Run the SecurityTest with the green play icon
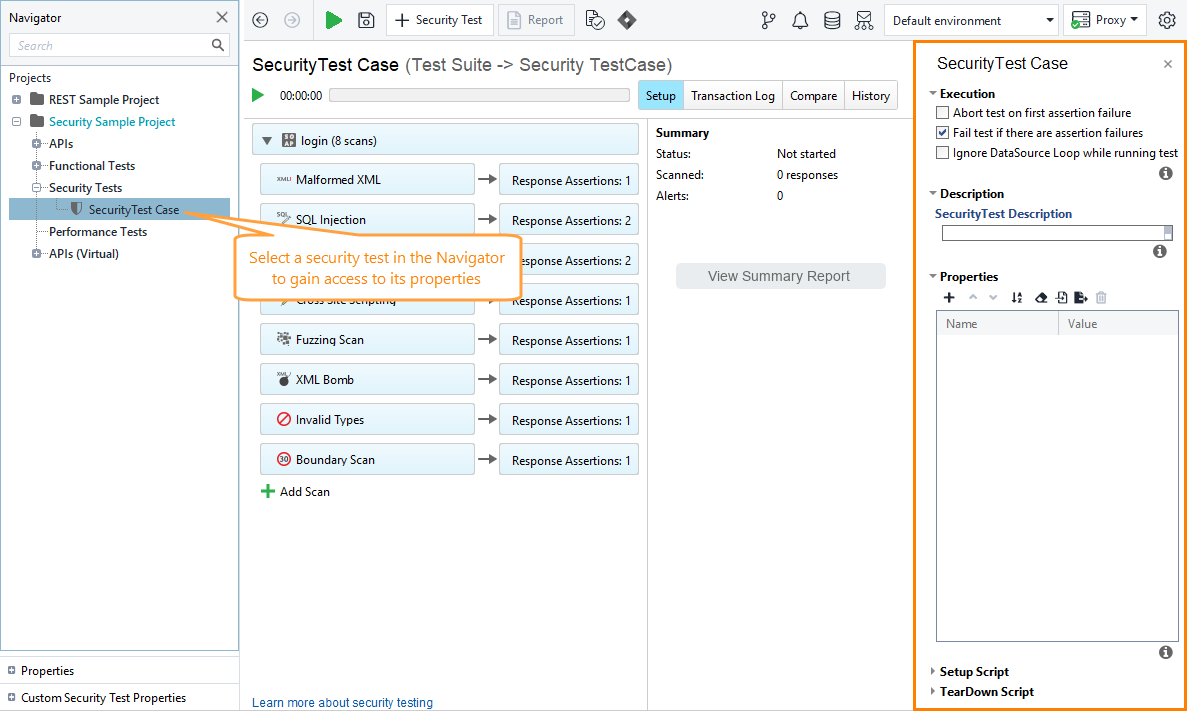The image size is (1187, 711). point(333,20)
